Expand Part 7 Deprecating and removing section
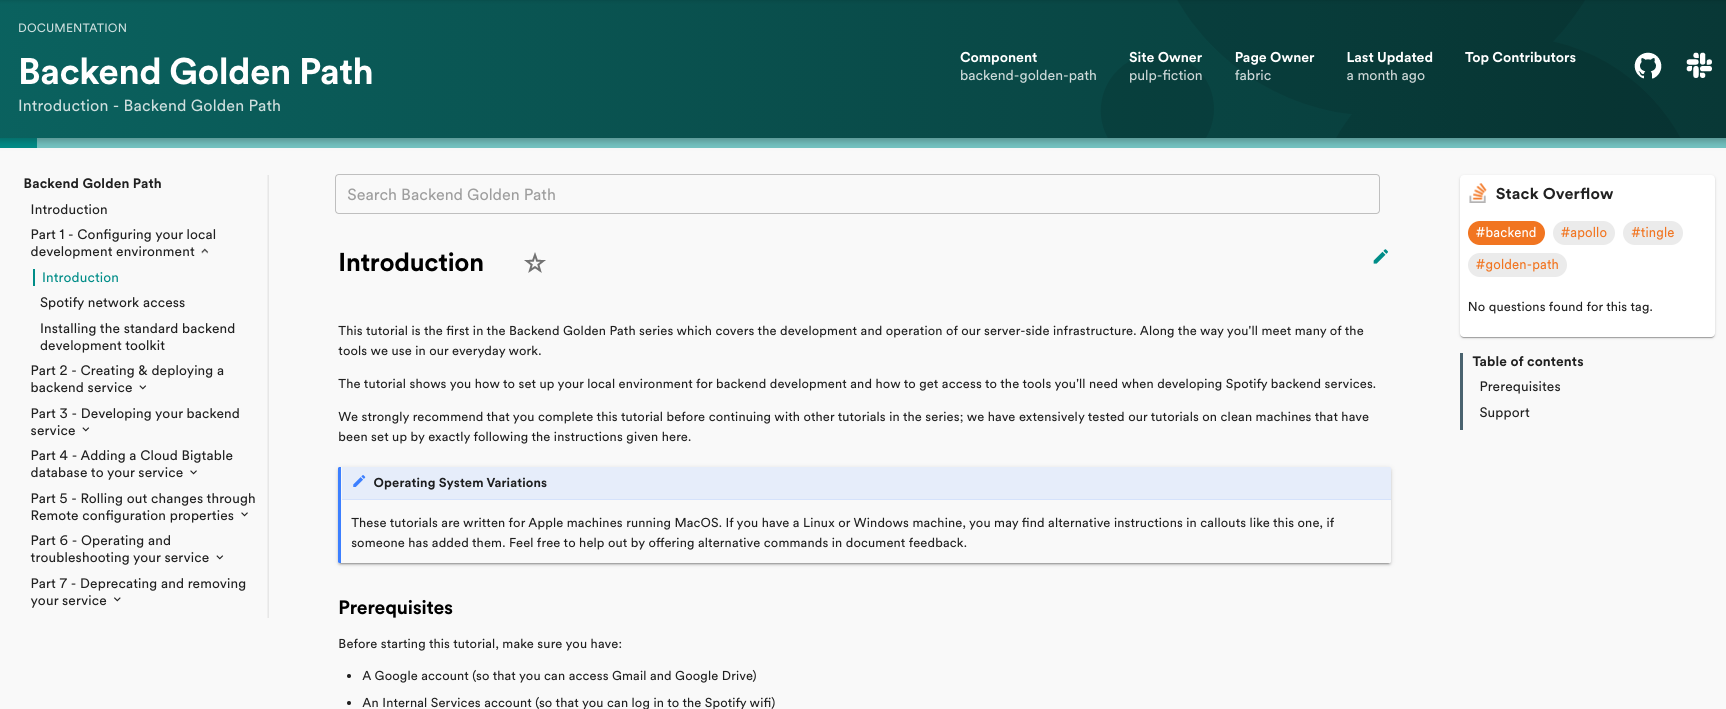1726x709 pixels. tap(117, 601)
